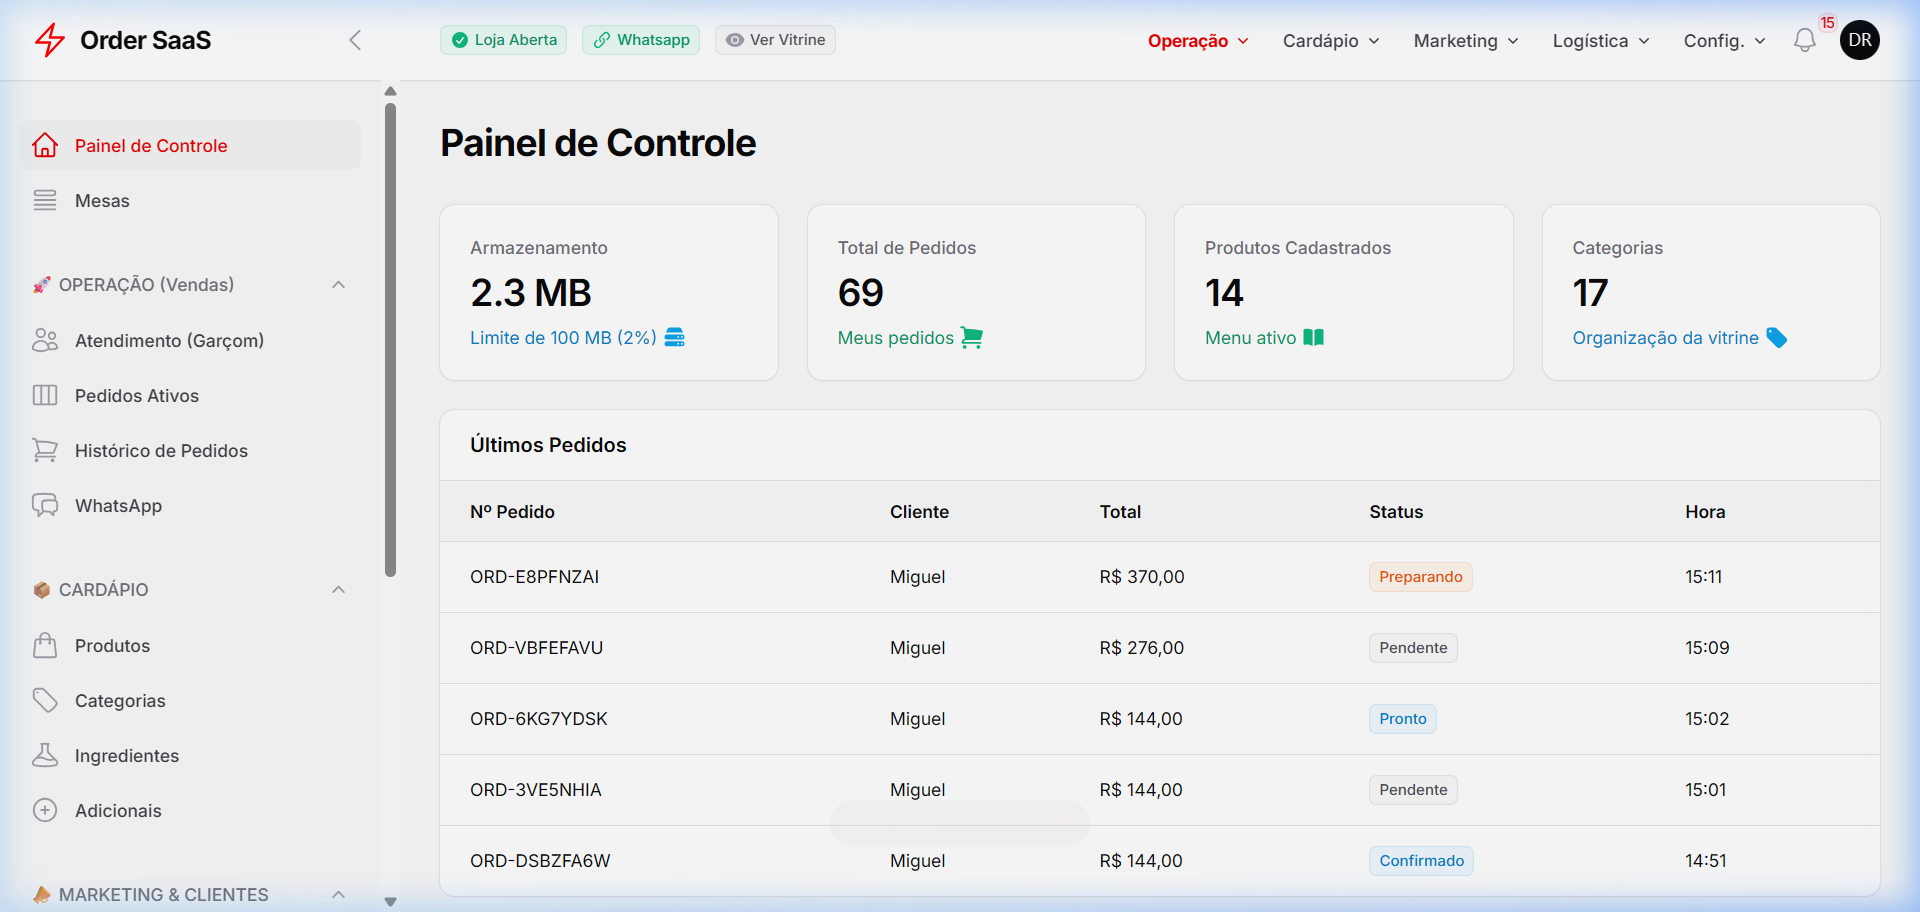Screen dimensions: 1920x912
Task: Click the R$ 370,00 total cell
Action: [x=1141, y=577]
